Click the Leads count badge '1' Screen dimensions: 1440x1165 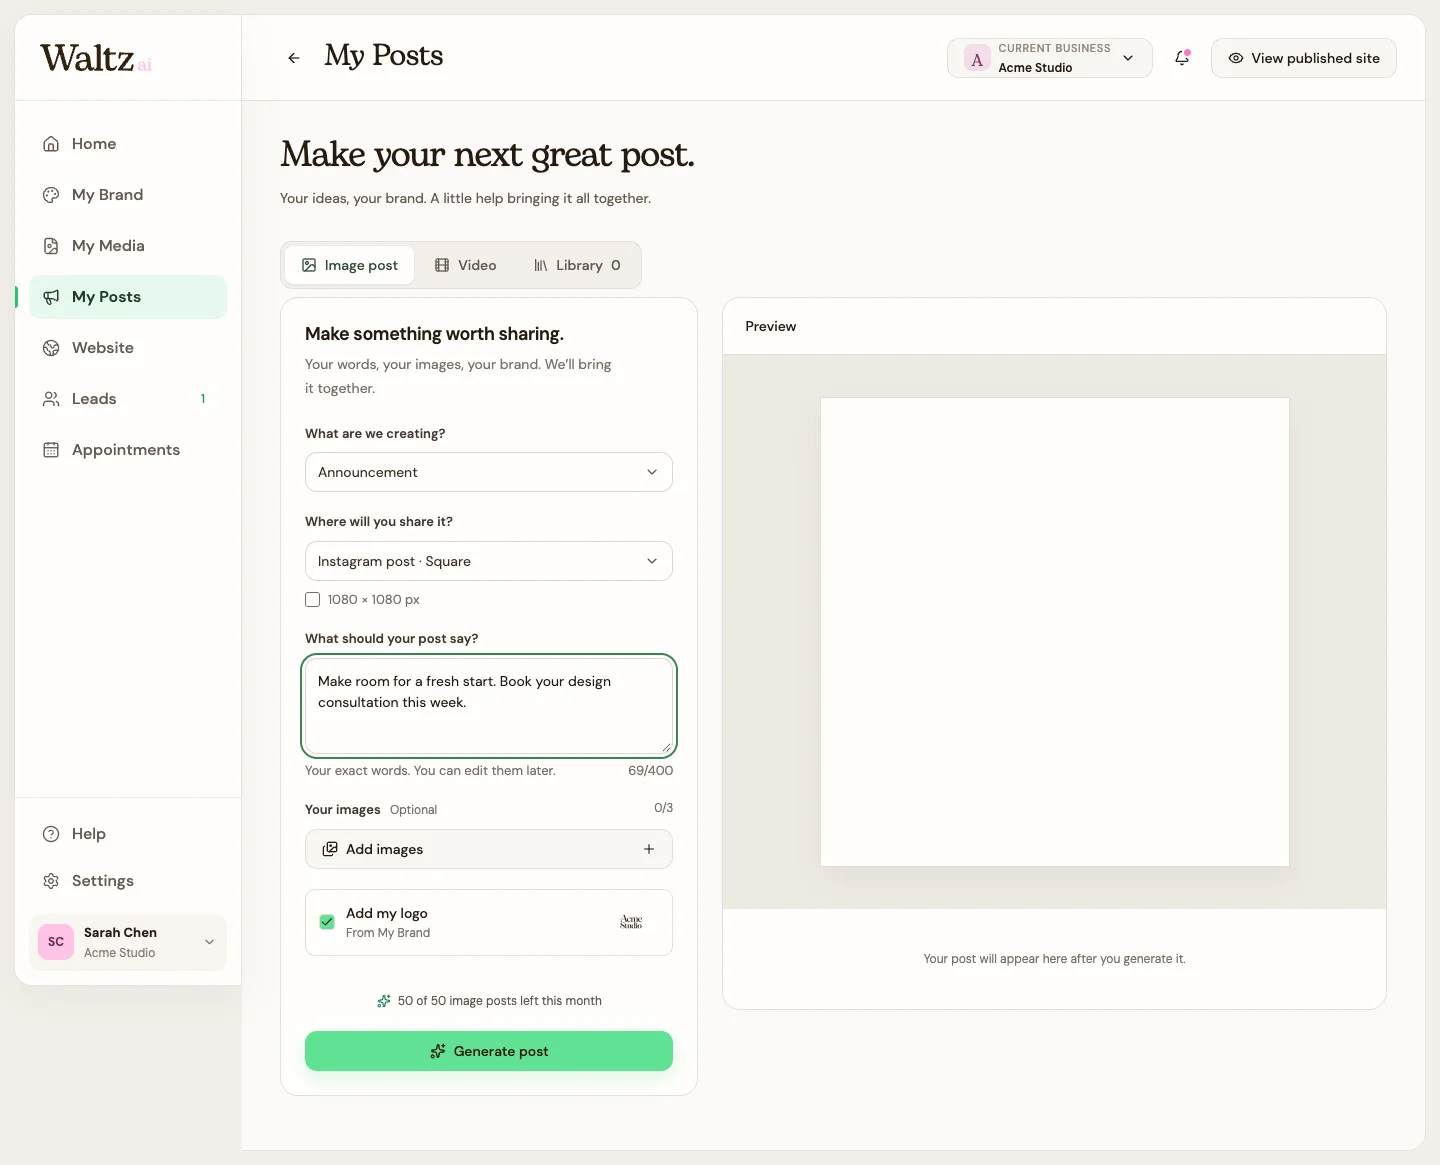pyautogui.click(x=203, y=399)
